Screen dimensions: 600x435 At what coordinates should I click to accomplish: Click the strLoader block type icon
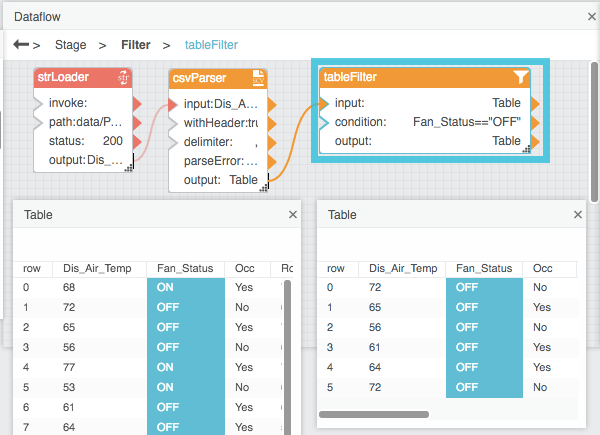click(x=123, y=78)
